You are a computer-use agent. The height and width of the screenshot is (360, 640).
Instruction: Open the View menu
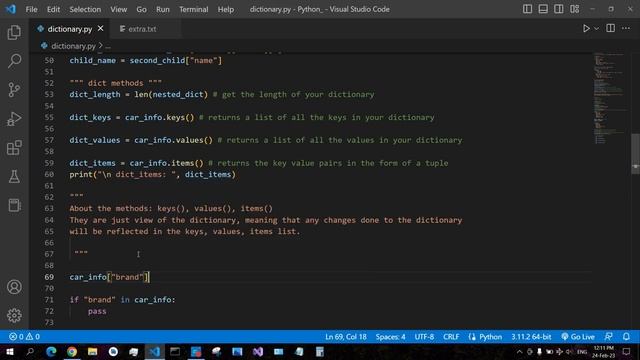pos(118,9)
